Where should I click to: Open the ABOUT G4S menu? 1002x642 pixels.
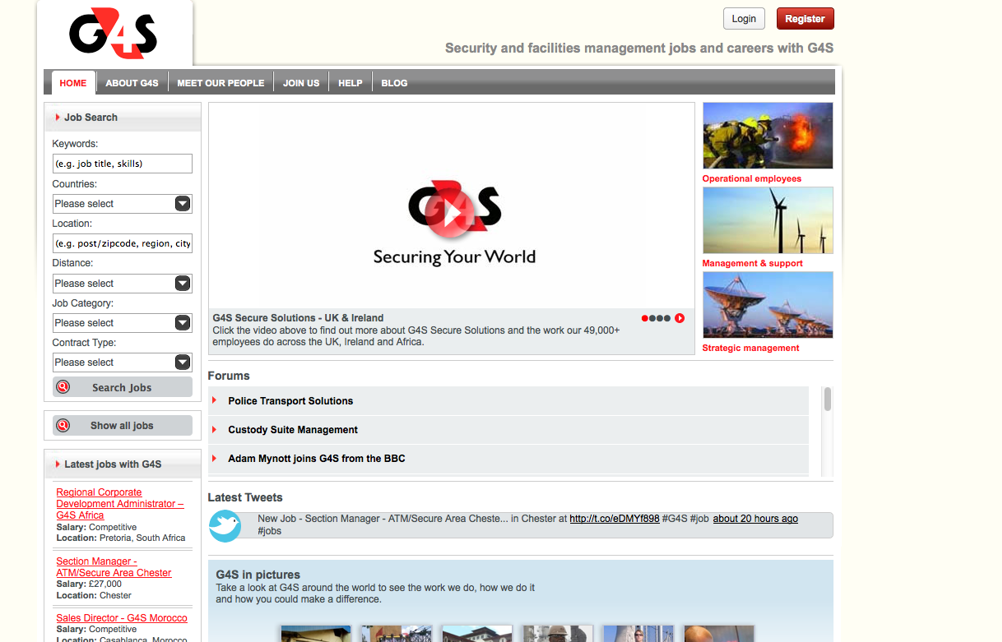pos(132,83)
